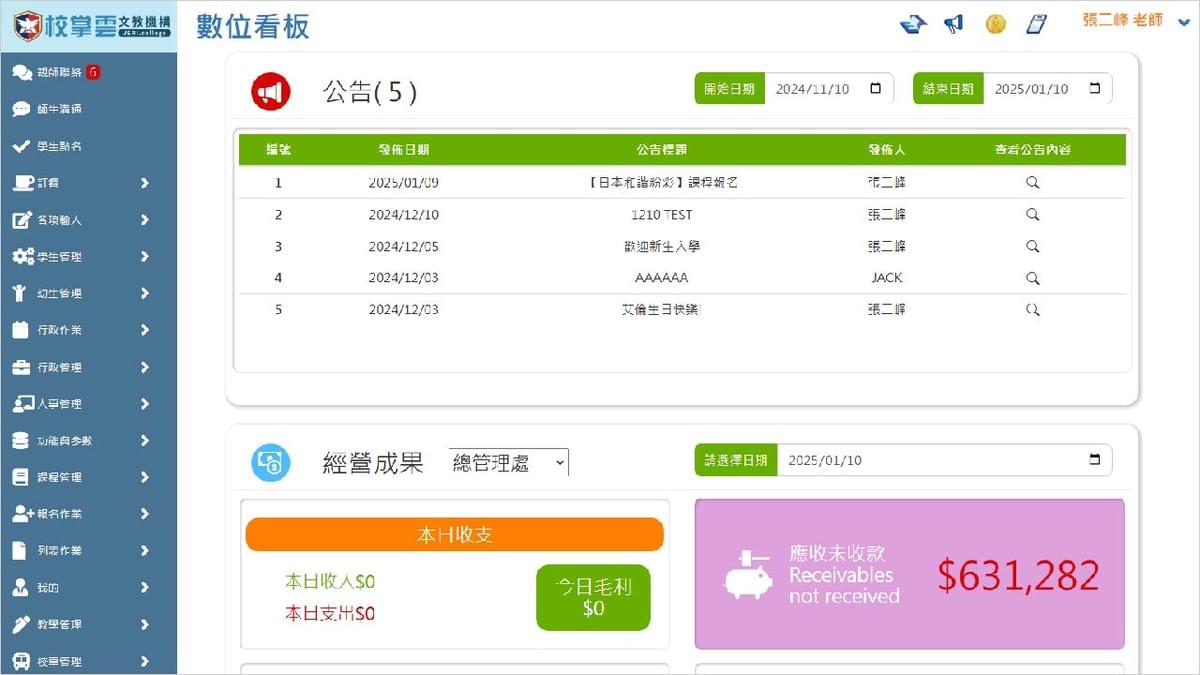The height and width of the screenshot is (675, 1200).
Task: Click the 學生管理 gears icon
Action: [22, 257]
